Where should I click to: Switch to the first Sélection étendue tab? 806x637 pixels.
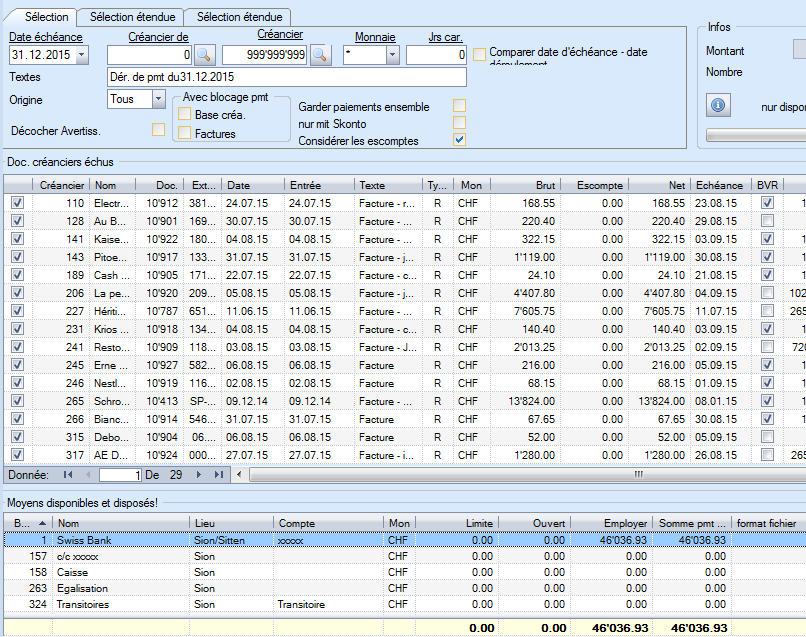pos(132,17)
